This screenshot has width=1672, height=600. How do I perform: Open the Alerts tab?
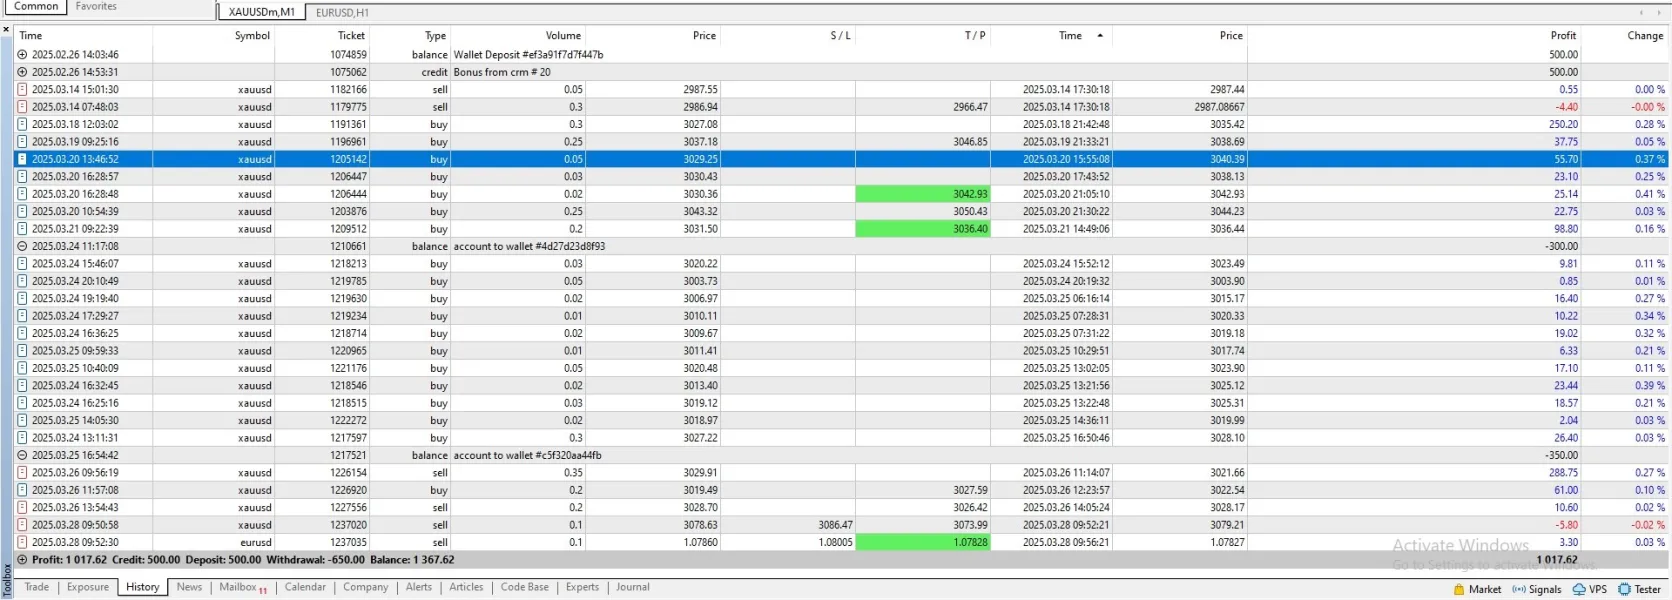click(419, 587)
